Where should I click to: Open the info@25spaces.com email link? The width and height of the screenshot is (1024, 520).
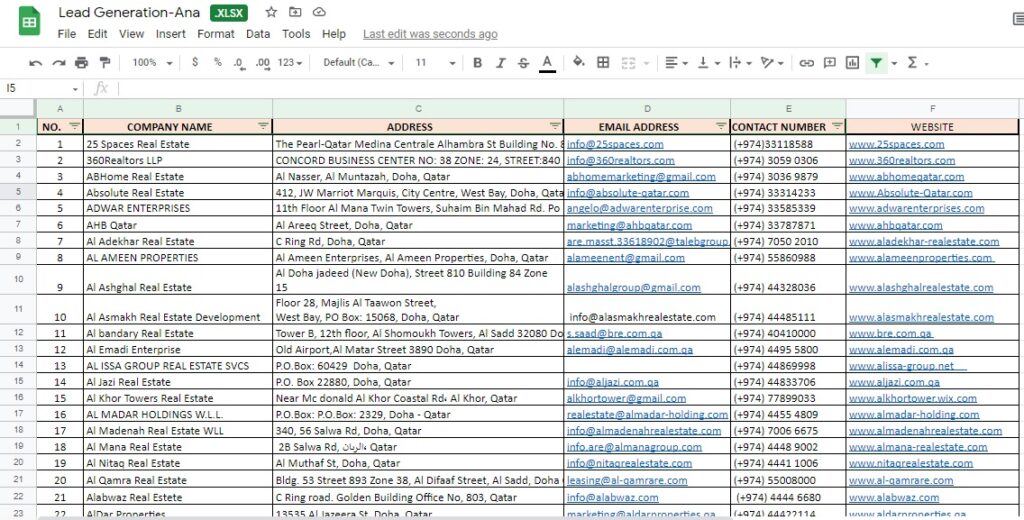click(615, 144)
